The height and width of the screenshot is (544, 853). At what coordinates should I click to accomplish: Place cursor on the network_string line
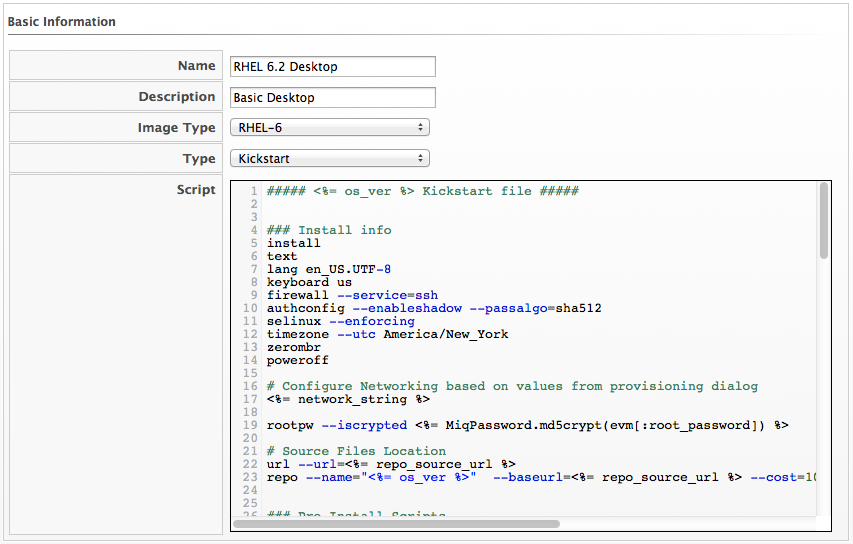349,399
